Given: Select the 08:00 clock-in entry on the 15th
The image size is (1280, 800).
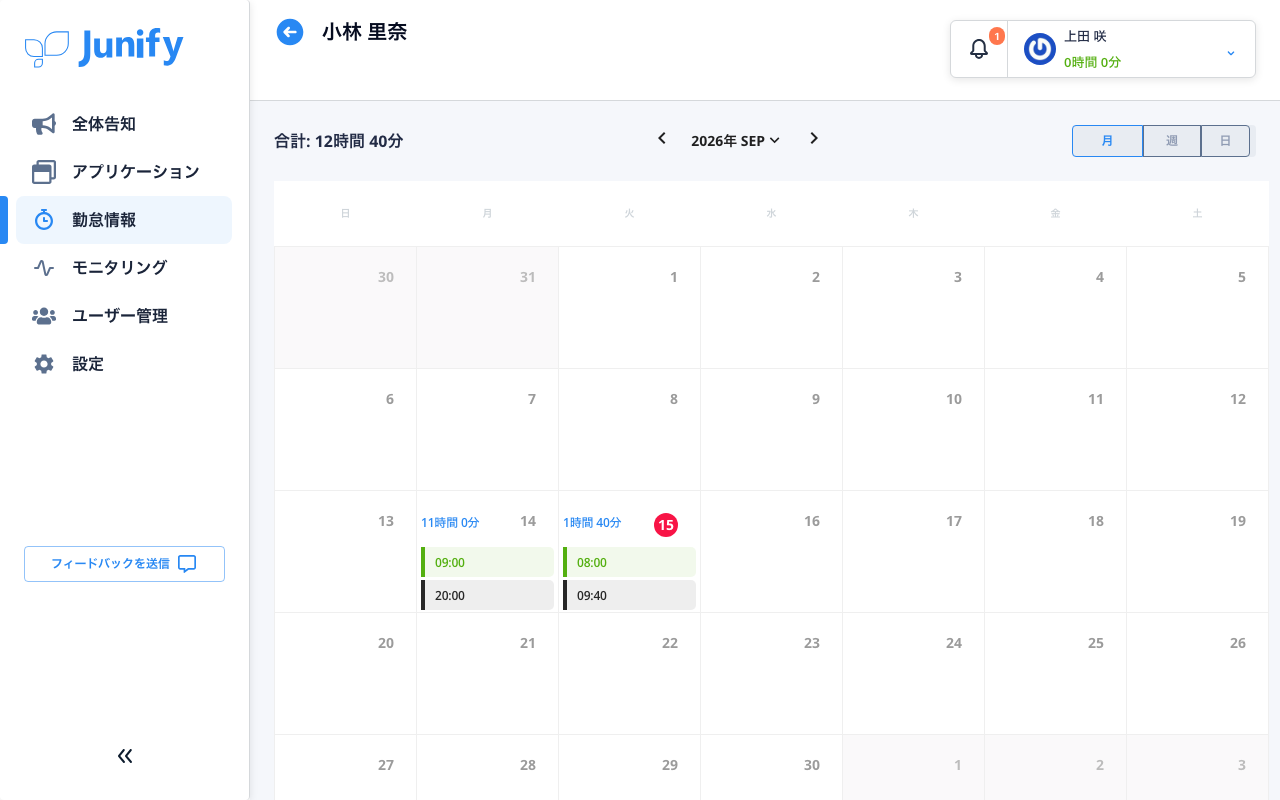Looking at the screenshot, I should click(x=629, y=562).
